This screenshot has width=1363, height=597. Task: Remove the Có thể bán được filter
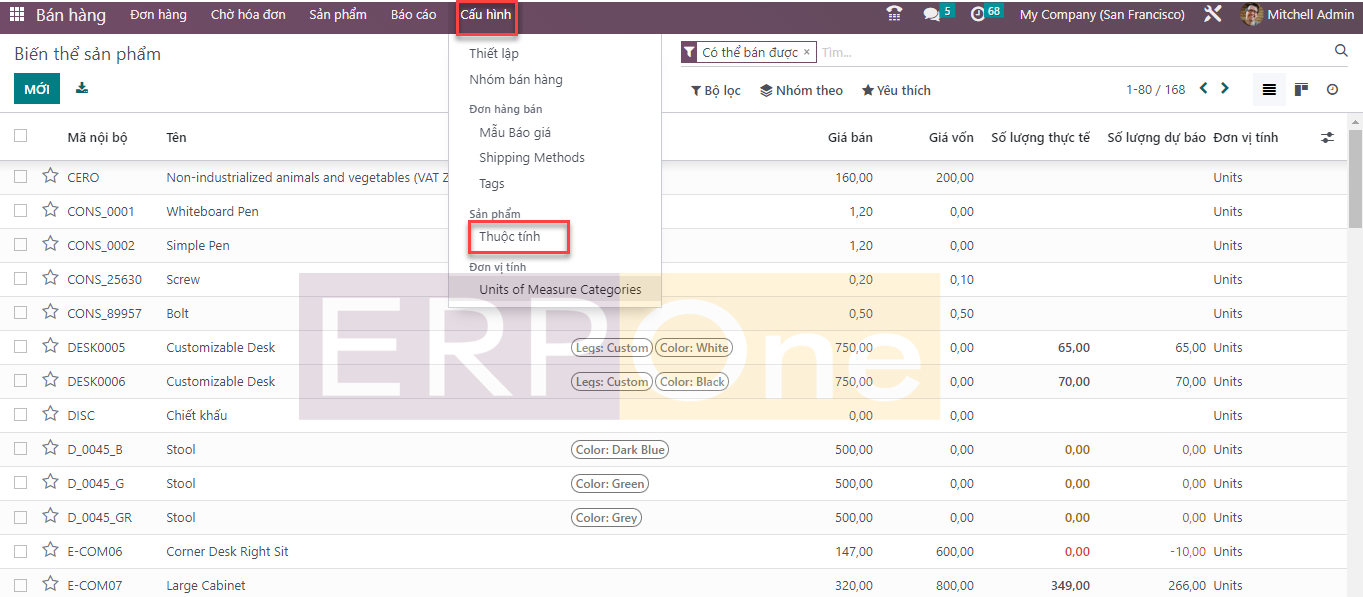807,52
